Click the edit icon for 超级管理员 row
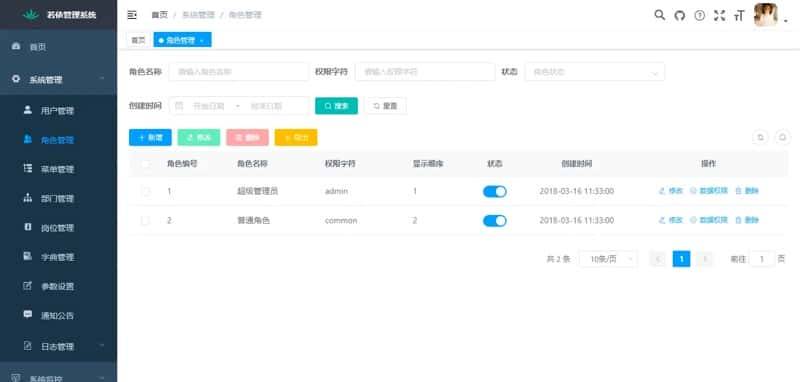The width and height of the screenshot is (800, 382). (662, 191)
